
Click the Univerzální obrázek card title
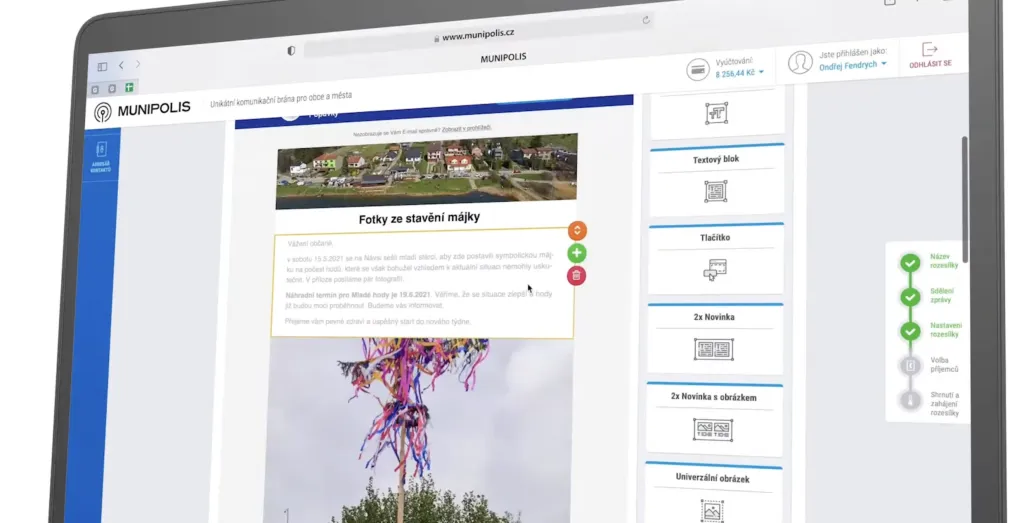click(712, 478)
